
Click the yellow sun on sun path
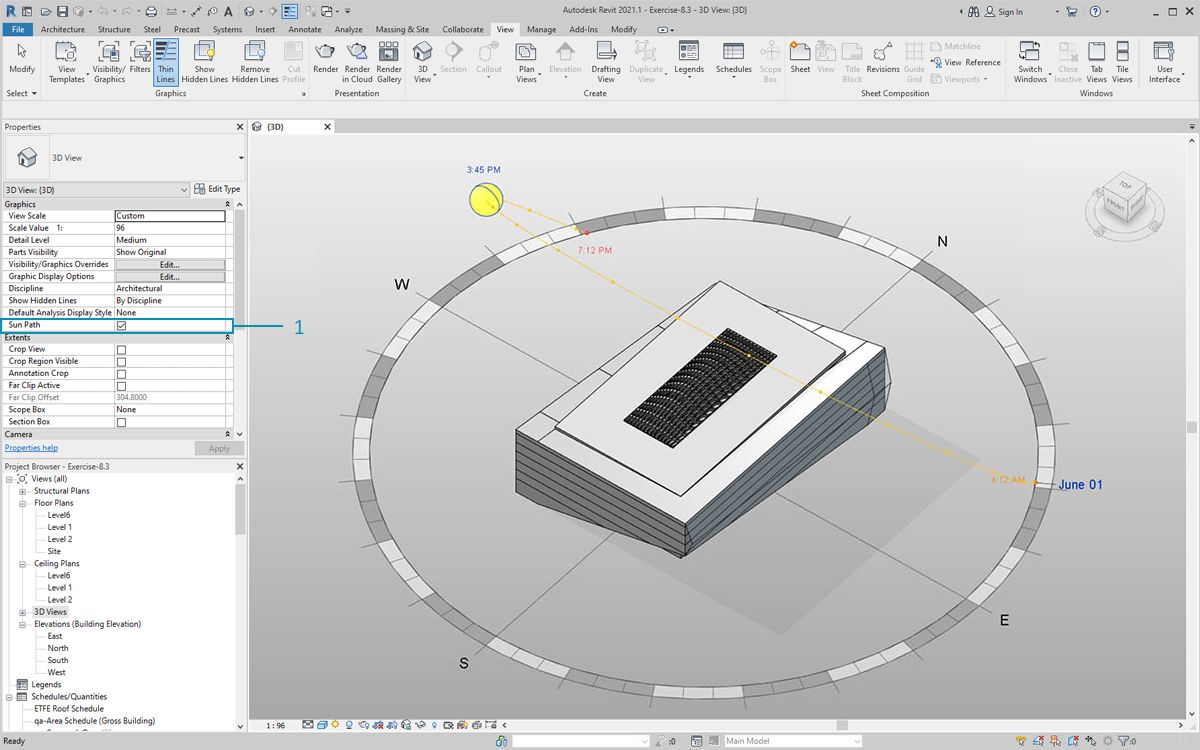click(485, 199)
